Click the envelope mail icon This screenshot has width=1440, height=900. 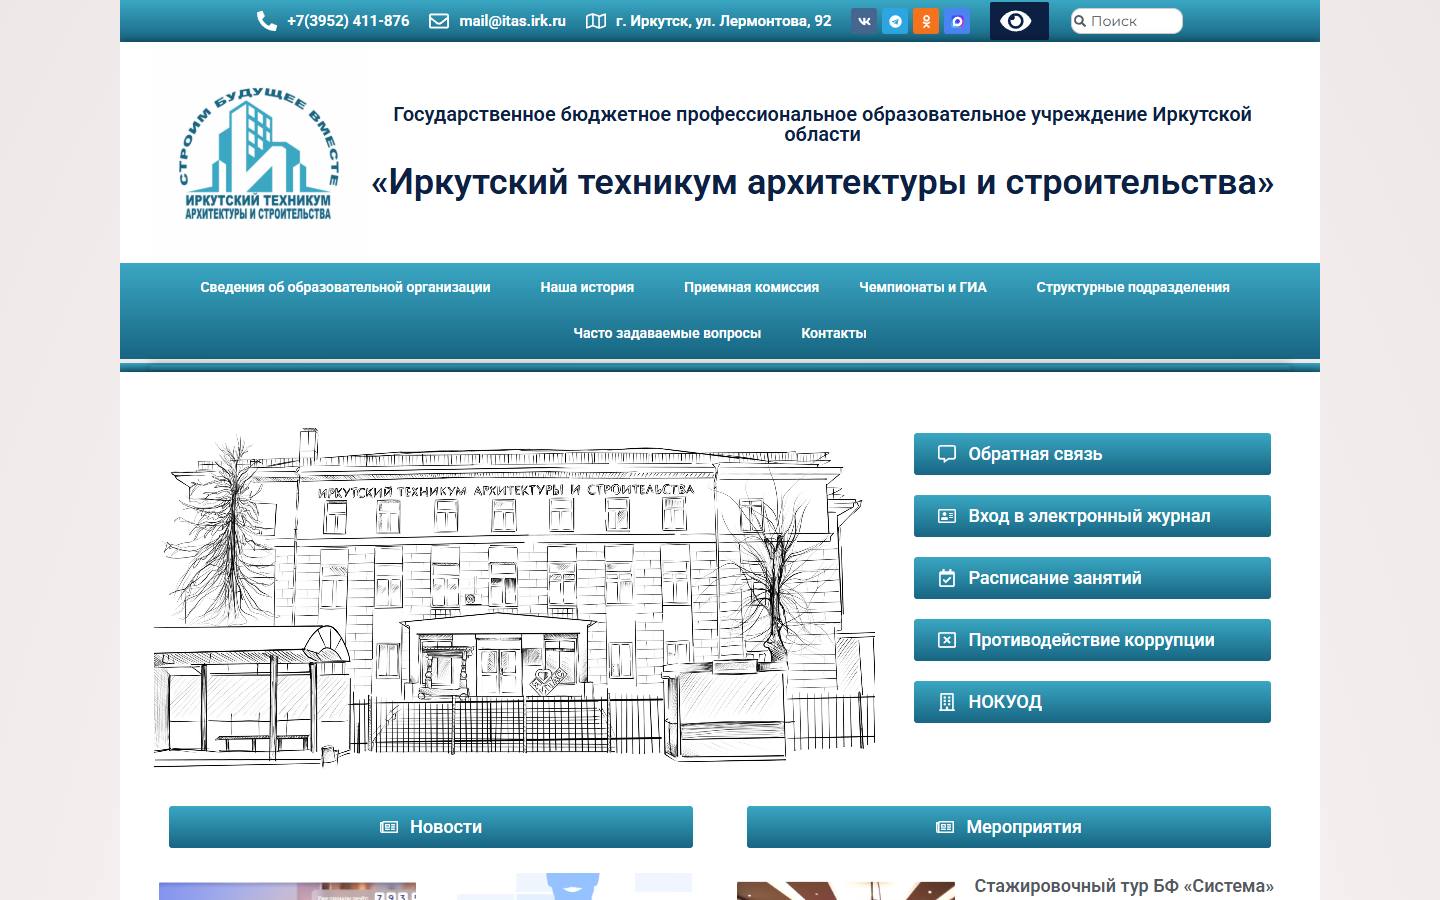[x=439, y=21]
